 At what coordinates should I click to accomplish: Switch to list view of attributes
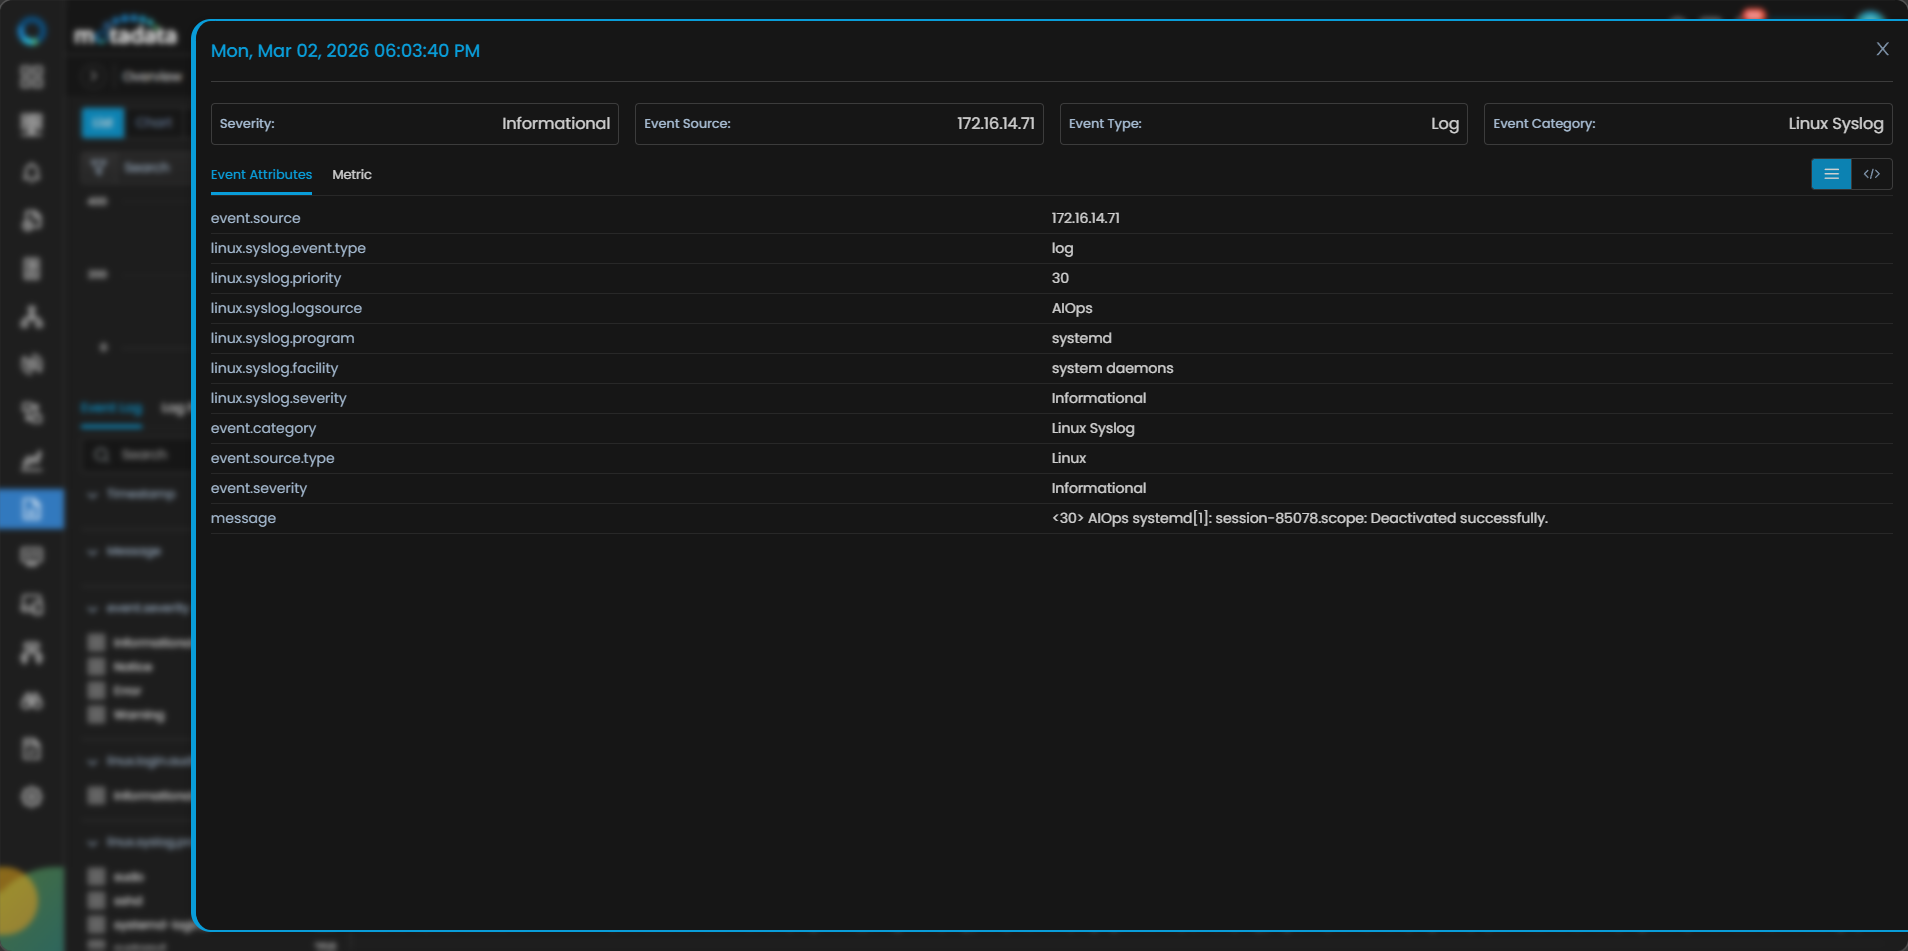click(1831, 174)
